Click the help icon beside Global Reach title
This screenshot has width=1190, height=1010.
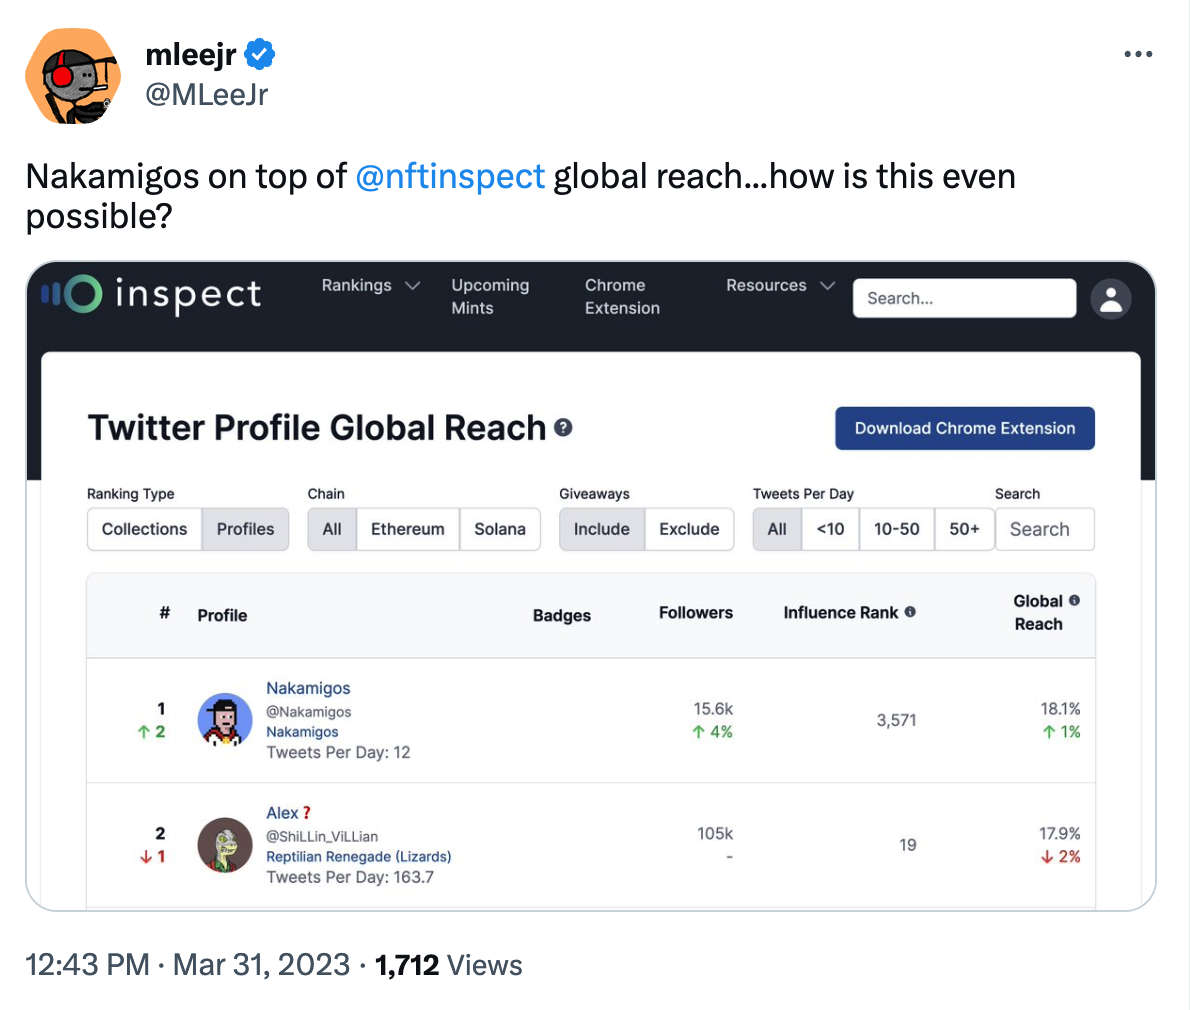563,428
